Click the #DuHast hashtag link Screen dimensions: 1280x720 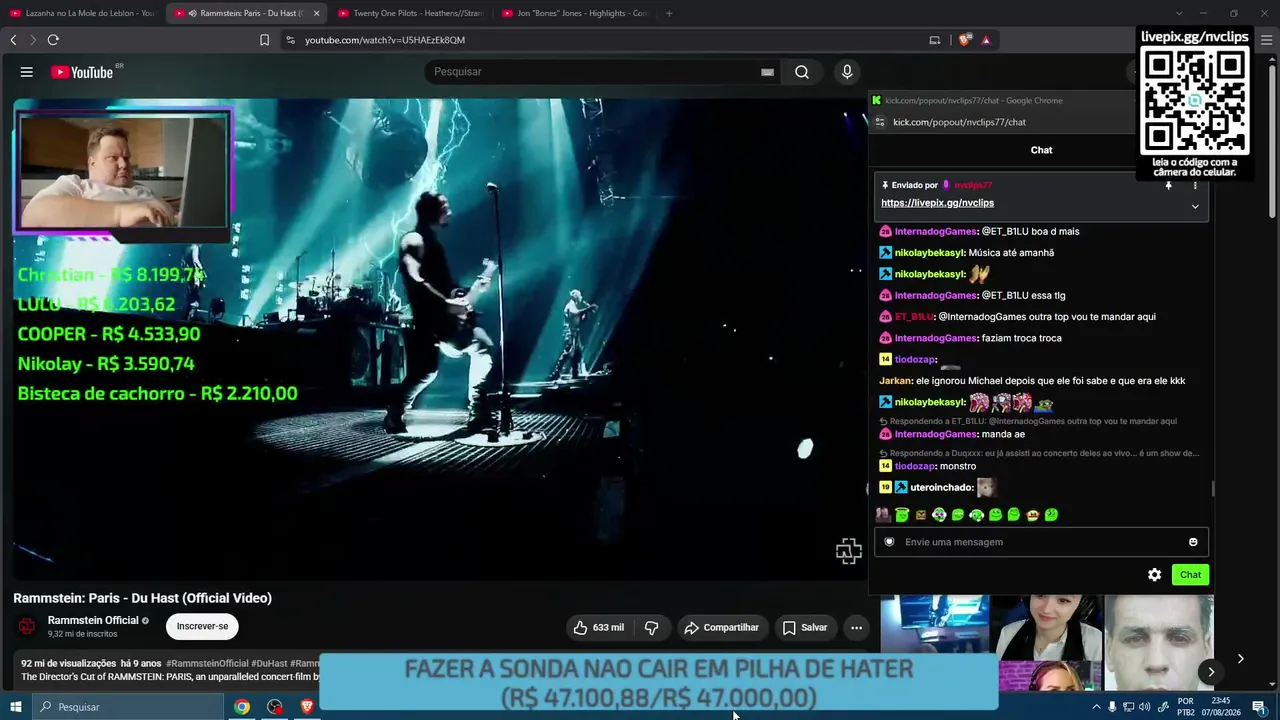point(269,663)
